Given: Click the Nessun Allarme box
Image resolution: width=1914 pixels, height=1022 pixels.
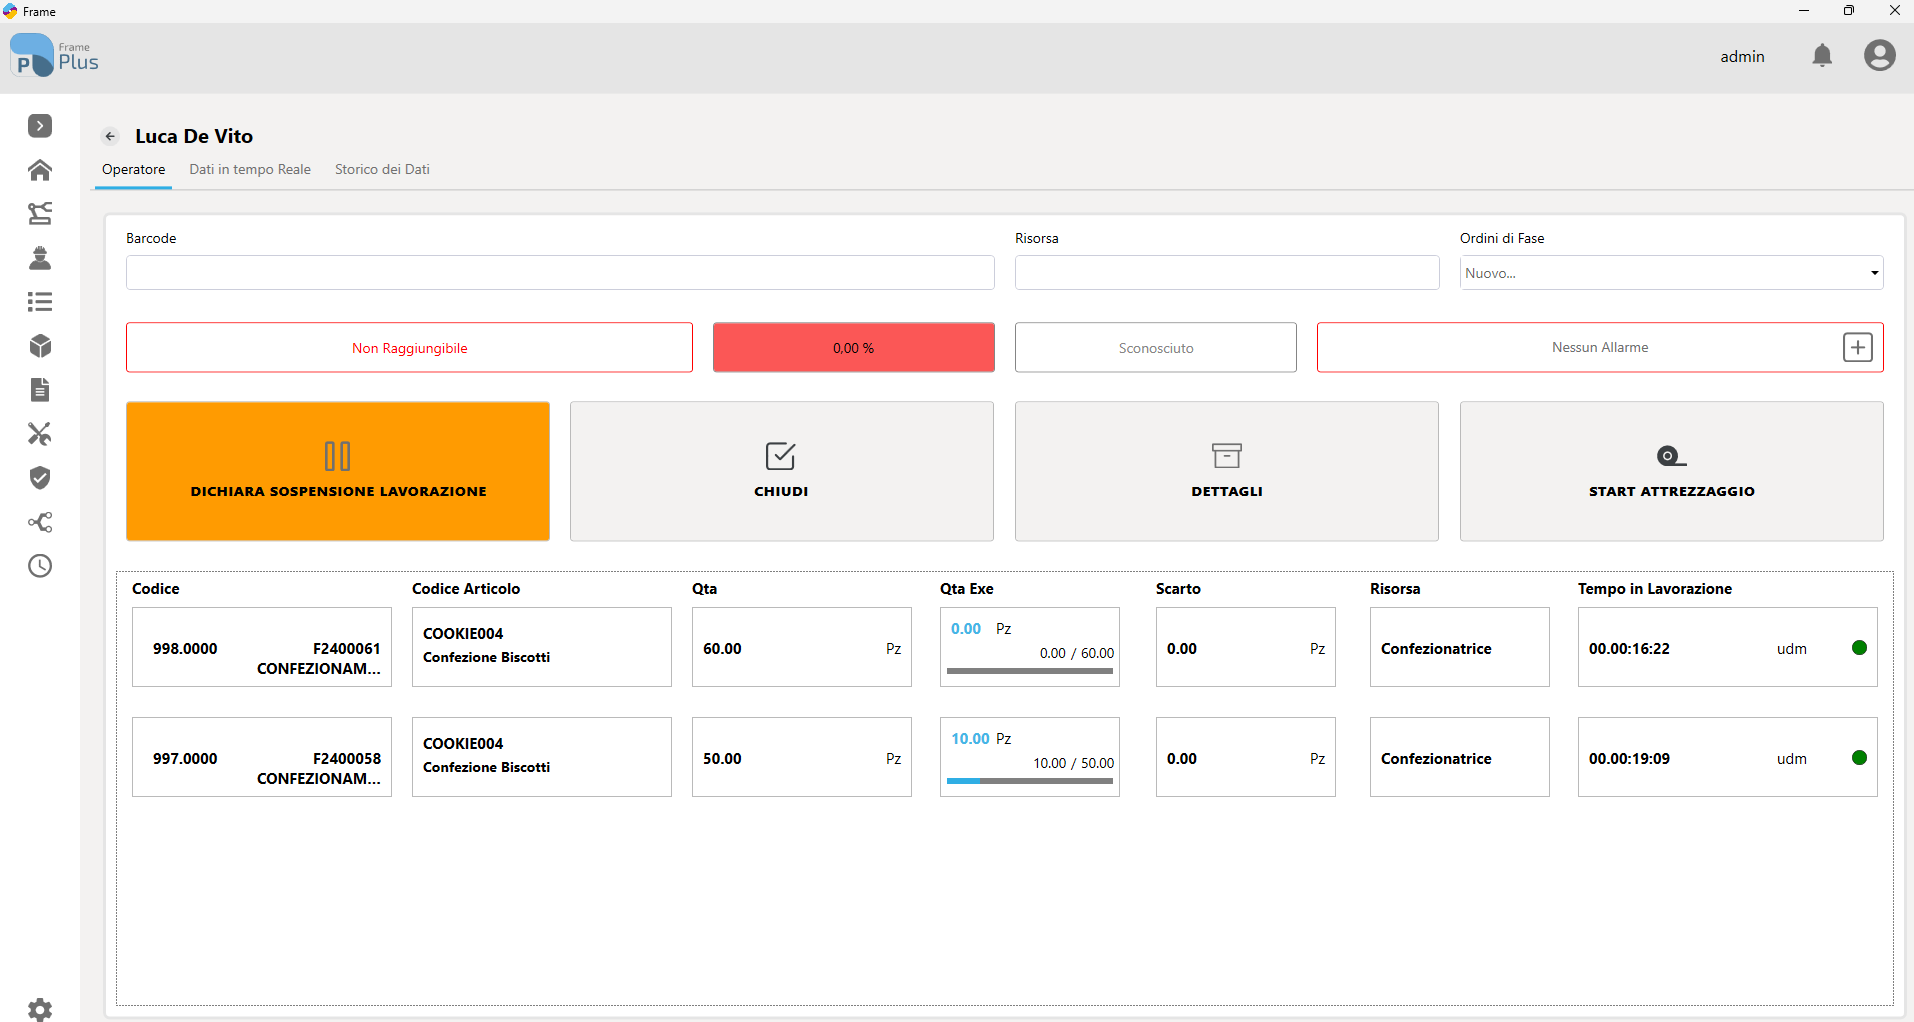Looking at the screenshot, I should (x=1599, y=347).
